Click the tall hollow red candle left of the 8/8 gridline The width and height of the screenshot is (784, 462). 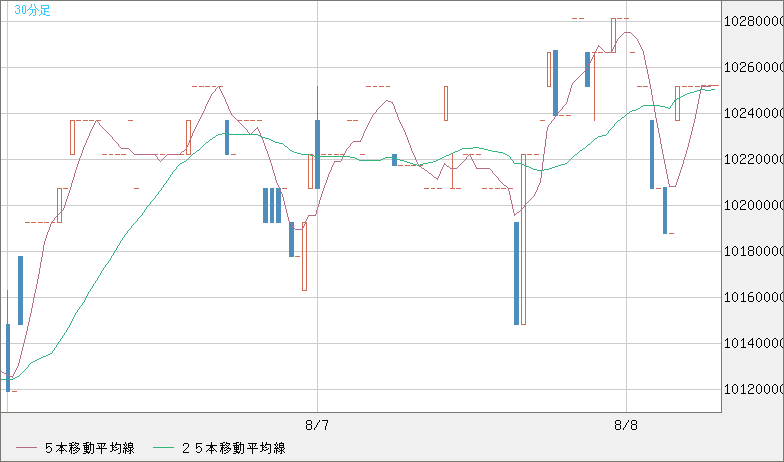click(x=524, y=240)
